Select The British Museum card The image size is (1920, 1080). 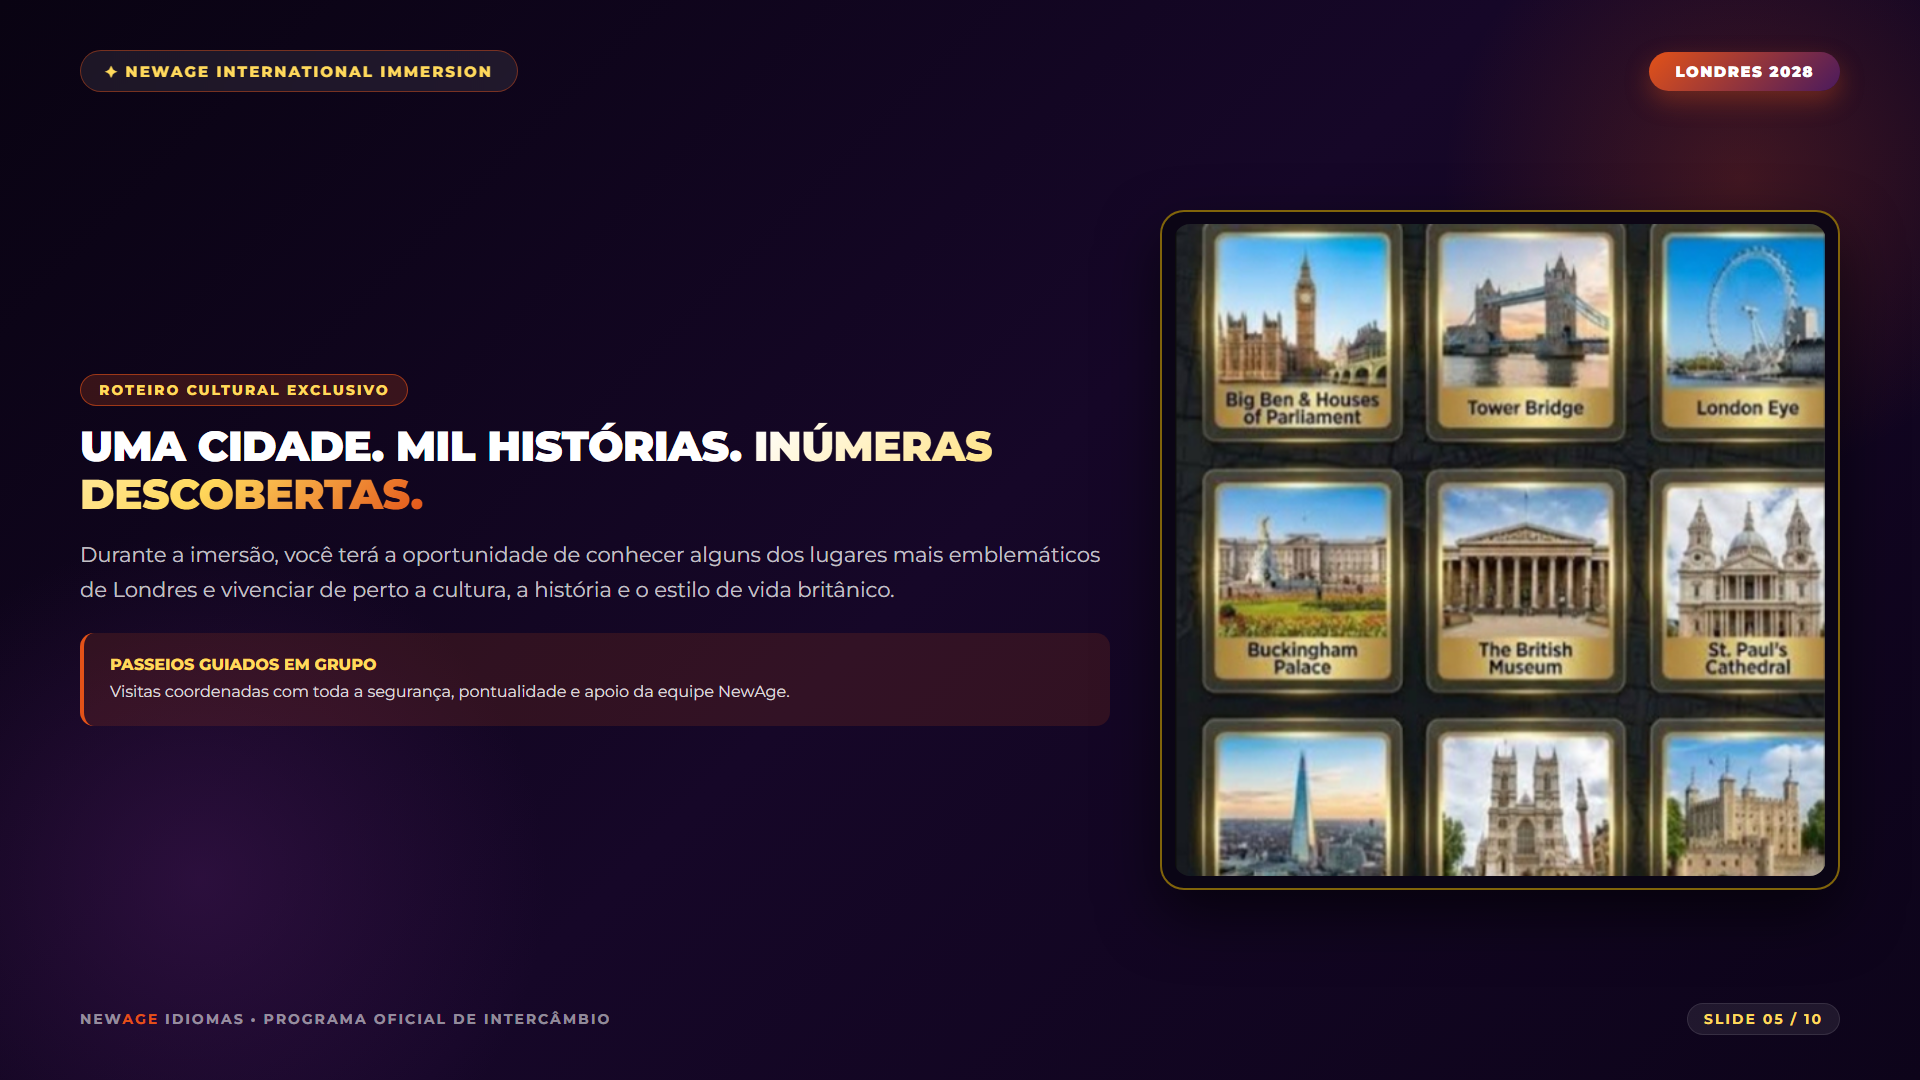1525,582
